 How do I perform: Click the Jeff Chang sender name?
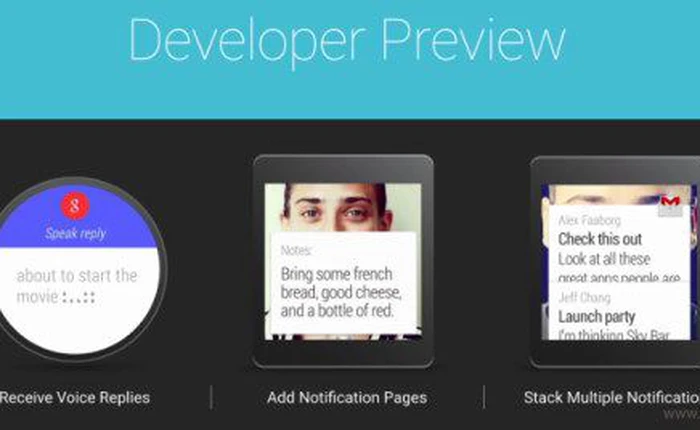point(584,297)
